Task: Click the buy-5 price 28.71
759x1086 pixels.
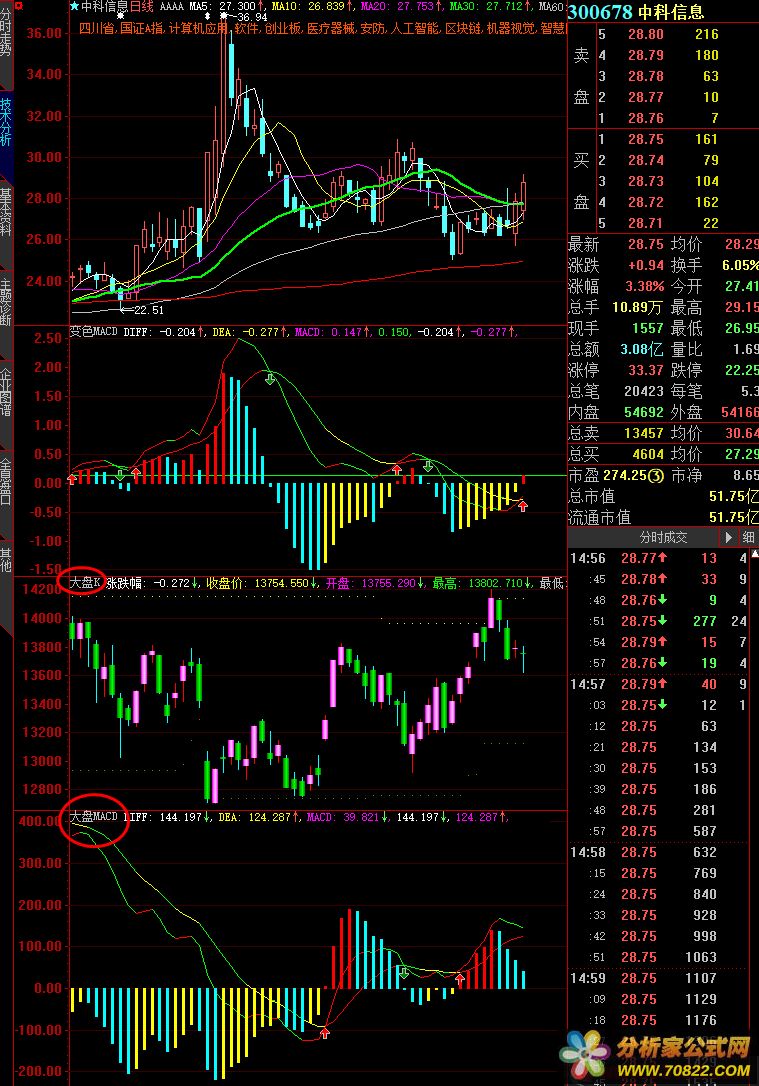Action: (645, 223)
